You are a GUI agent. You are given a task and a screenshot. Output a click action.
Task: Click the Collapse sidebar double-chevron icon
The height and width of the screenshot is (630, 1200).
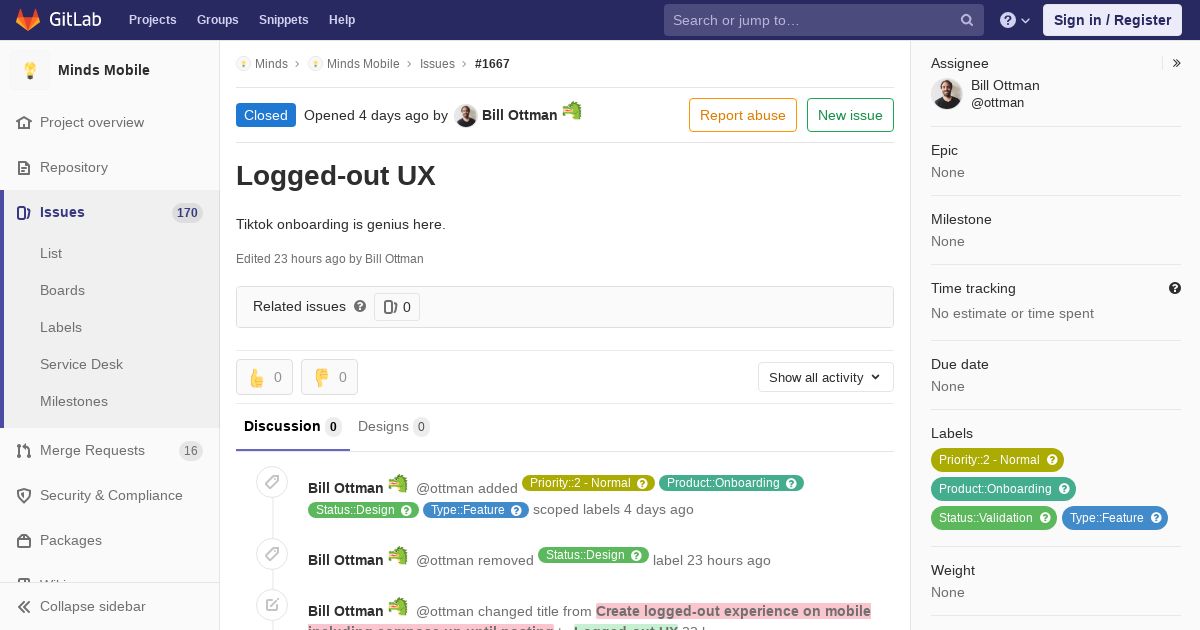click(x=24, y=606)
